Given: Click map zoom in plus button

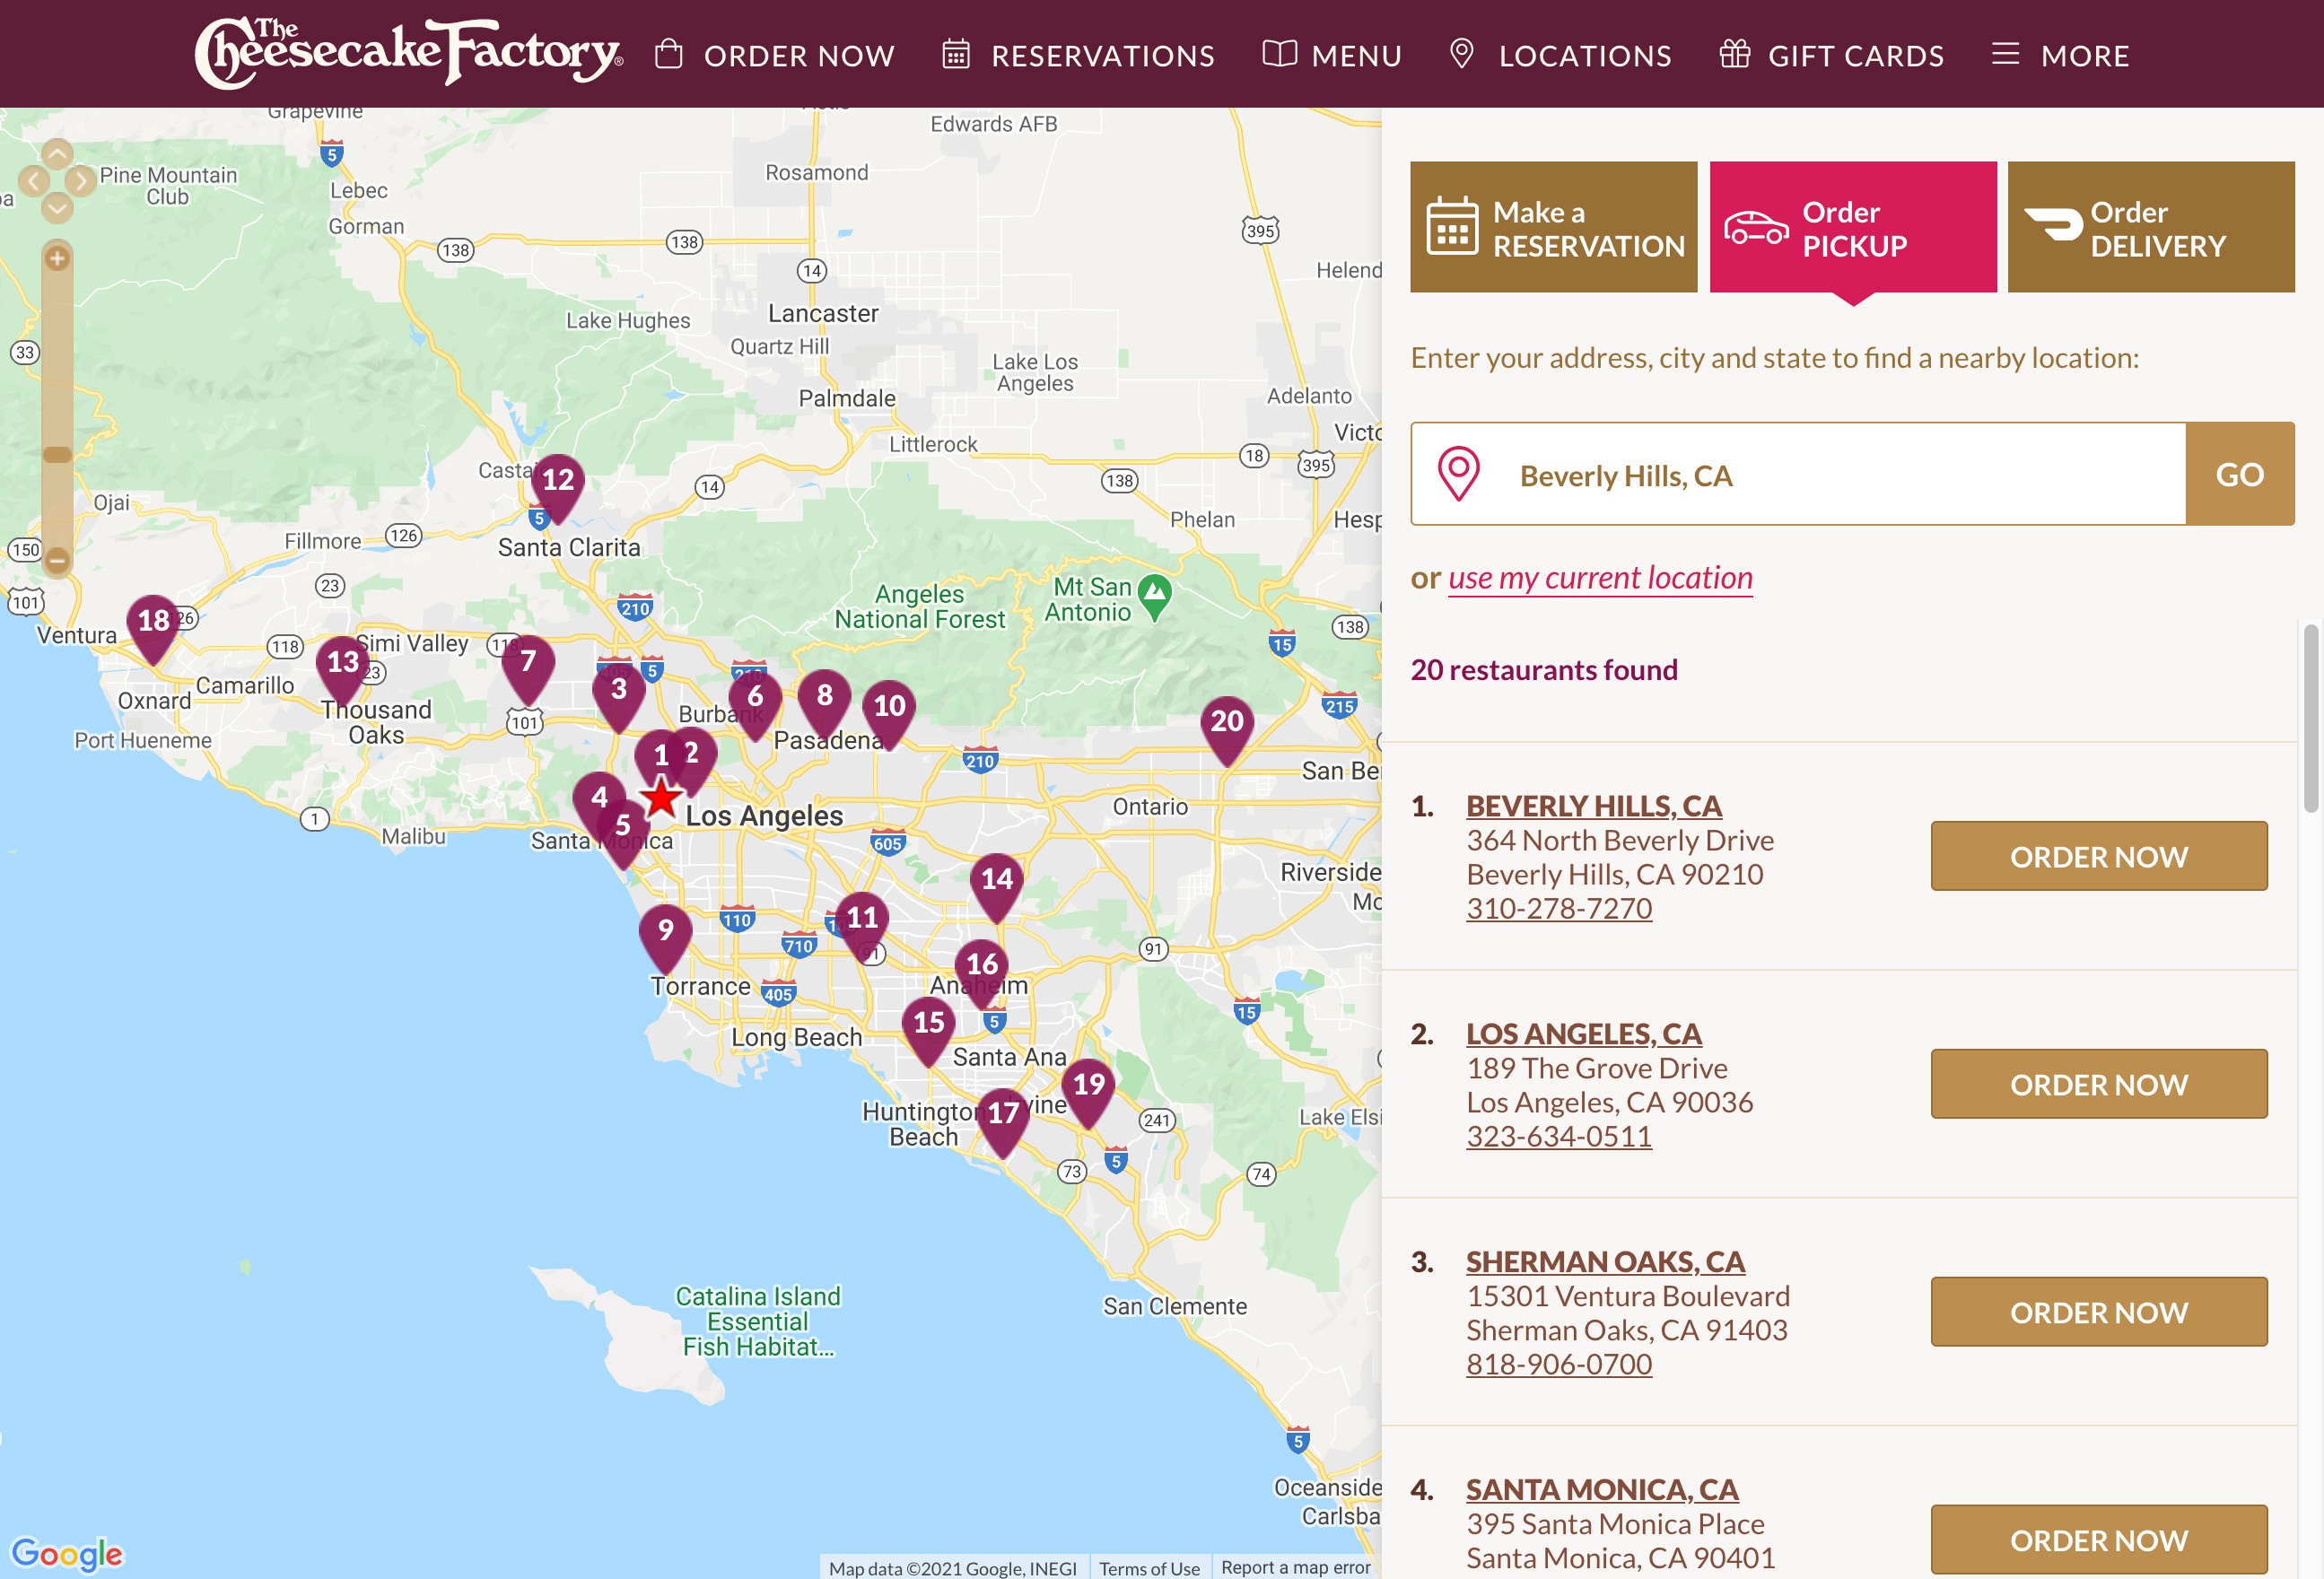Looking at the screenshot, I should pyautogui.click(x=57, y=258).
